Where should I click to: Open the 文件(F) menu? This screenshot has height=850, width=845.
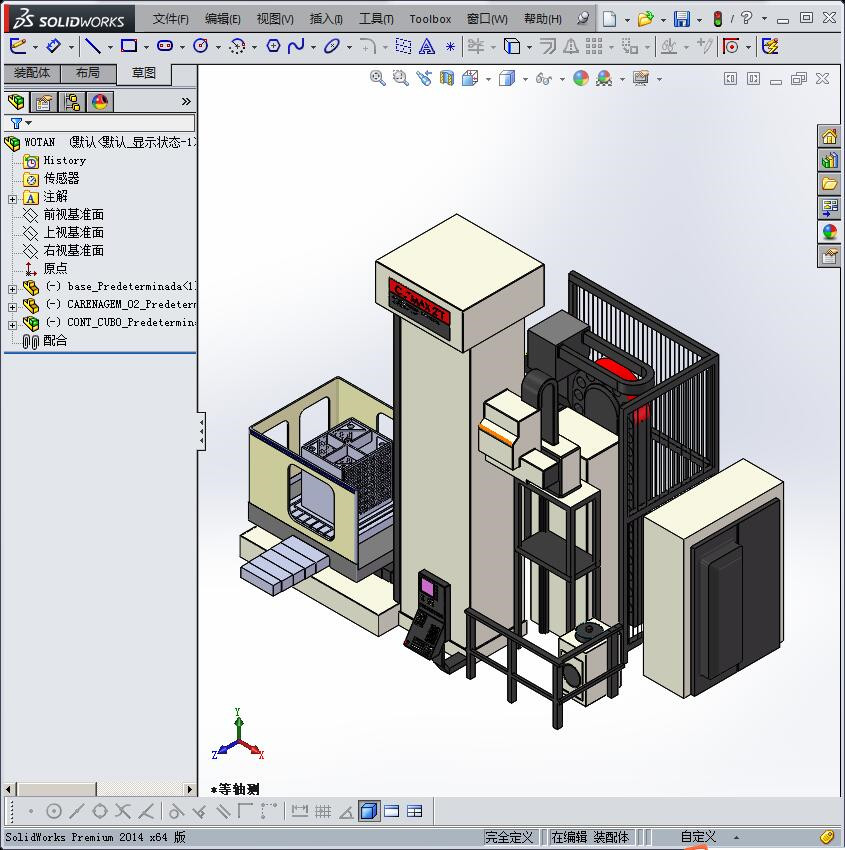click(x=170, y=19)
